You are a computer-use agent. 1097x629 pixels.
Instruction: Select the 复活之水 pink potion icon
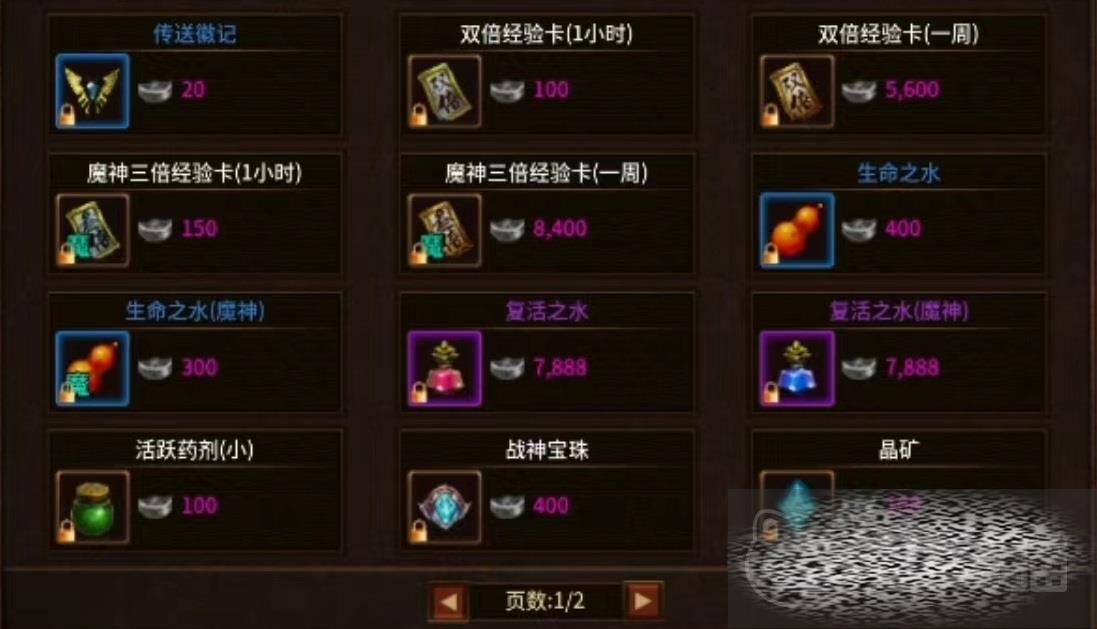444,369
